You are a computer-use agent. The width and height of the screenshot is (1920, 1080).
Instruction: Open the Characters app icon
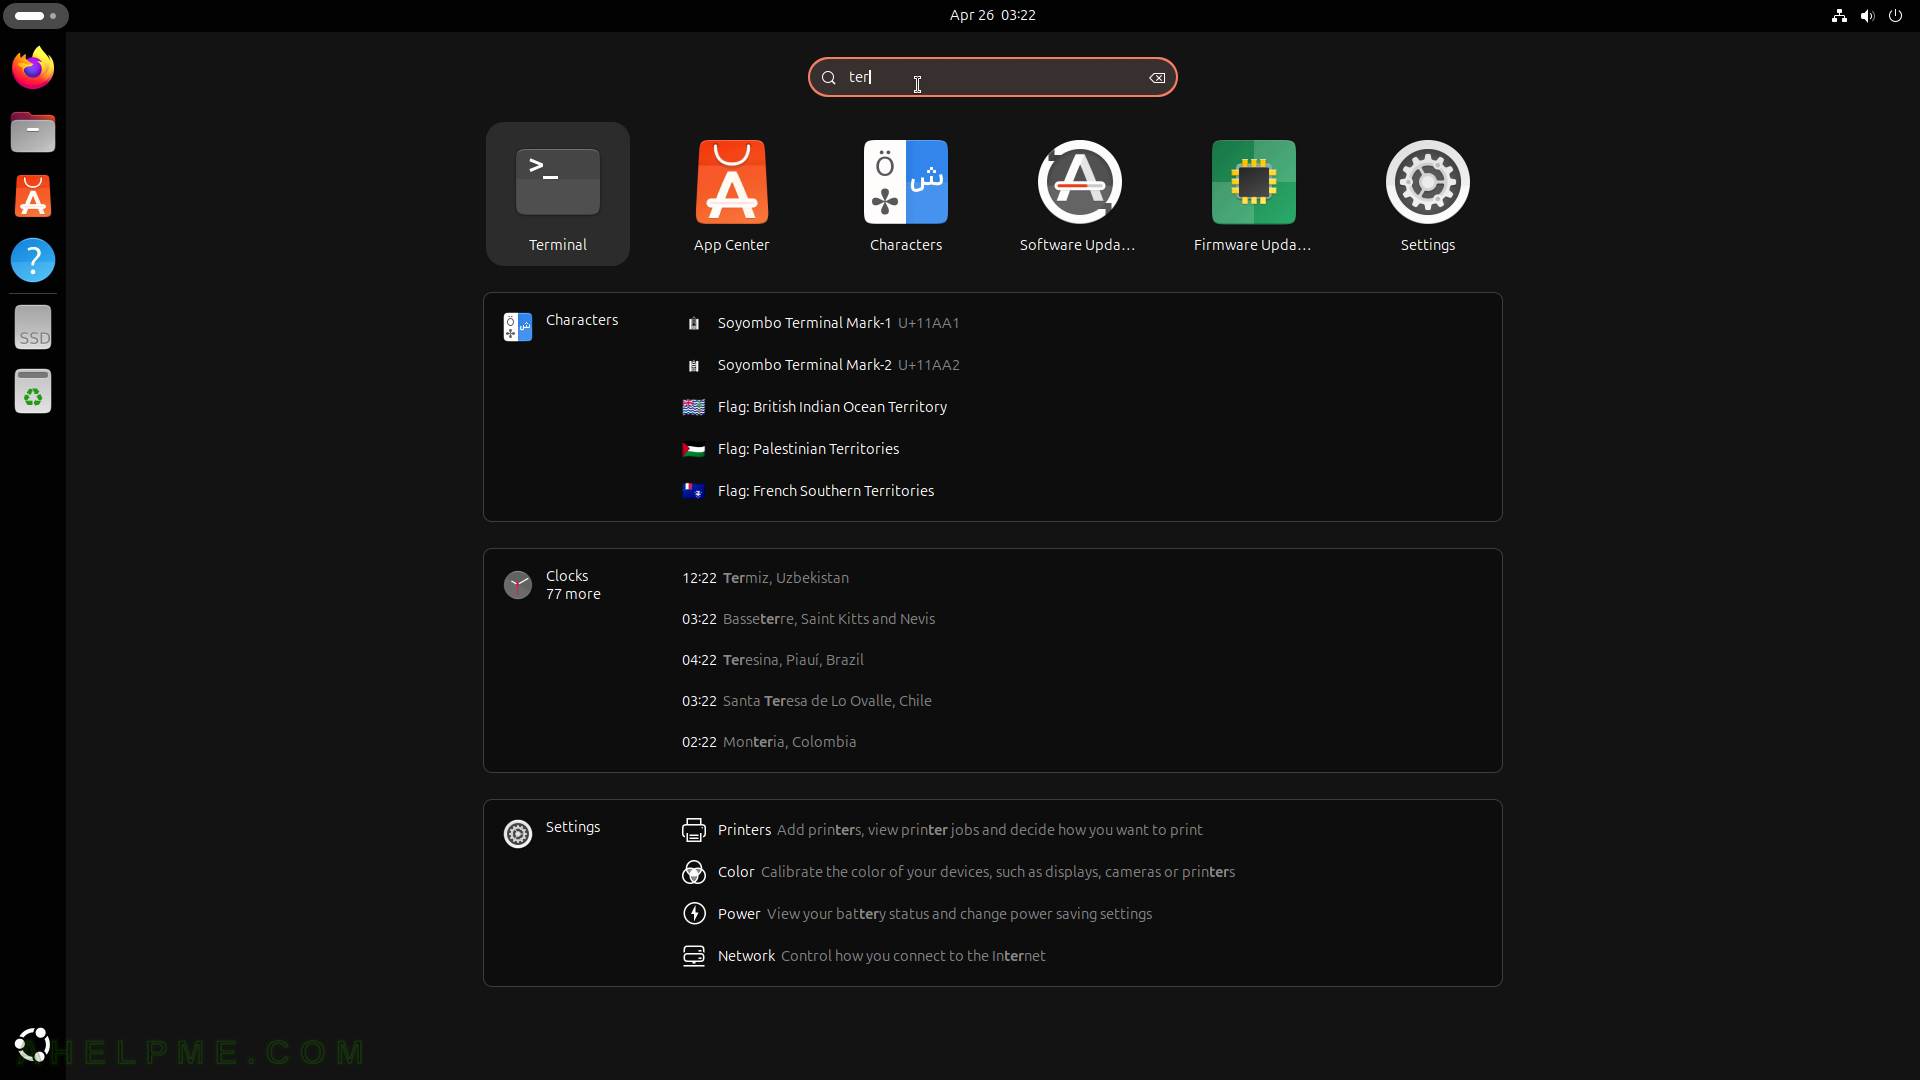(906, 194)
